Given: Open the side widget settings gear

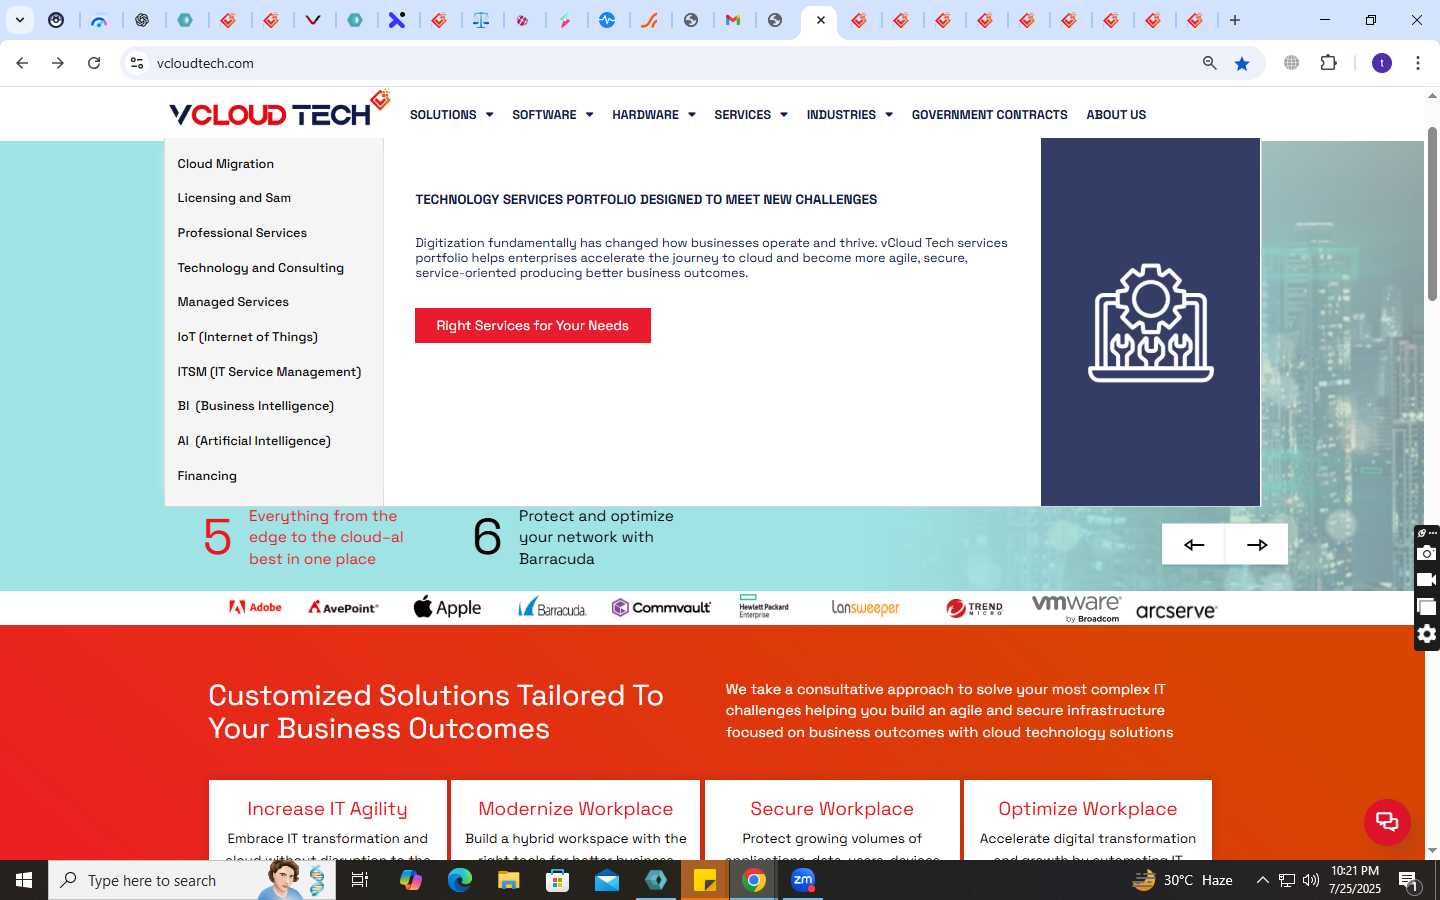Looking at the screenshot, I should 1427,634.
